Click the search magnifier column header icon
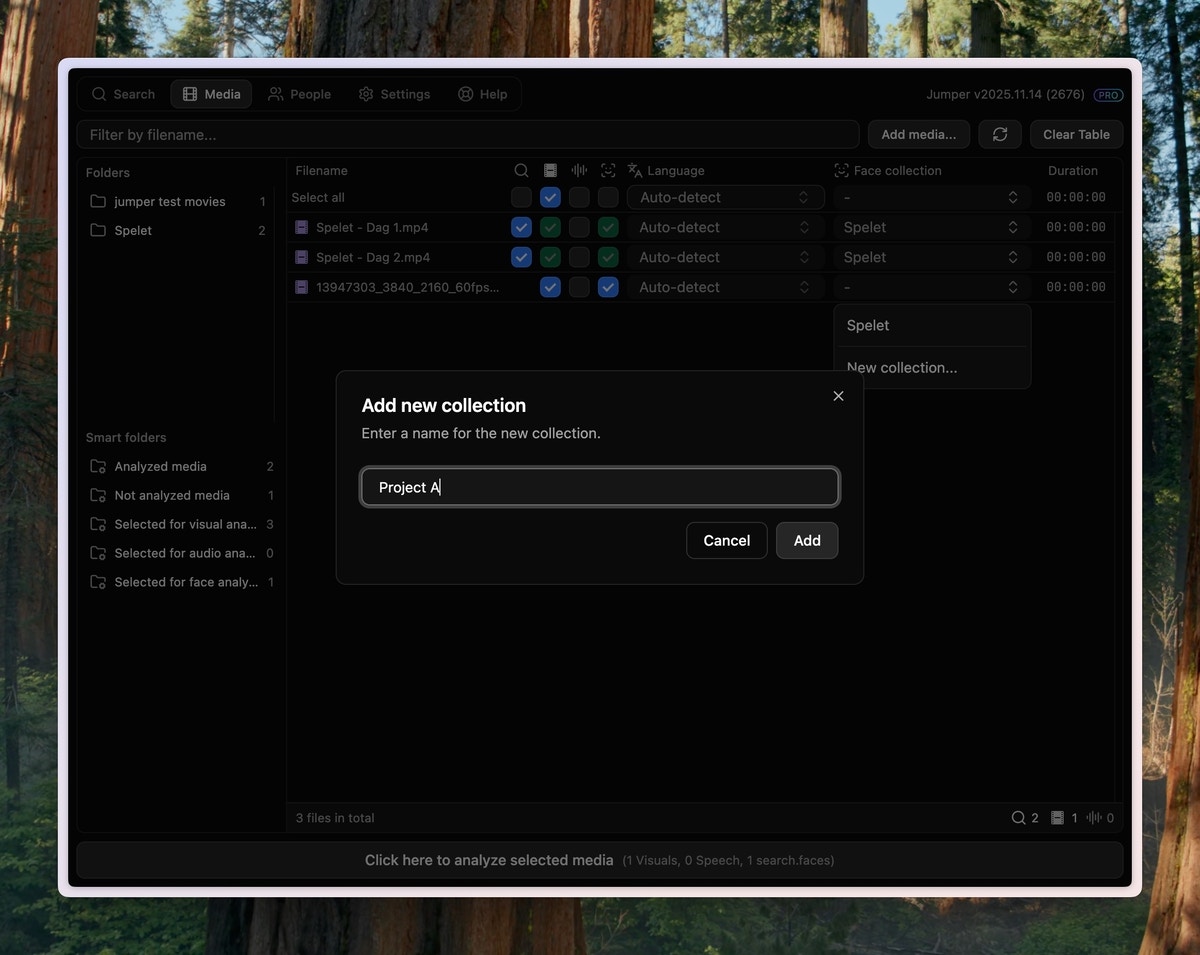This screenshot has width=1200, height=955. click(x=521, y=171)
